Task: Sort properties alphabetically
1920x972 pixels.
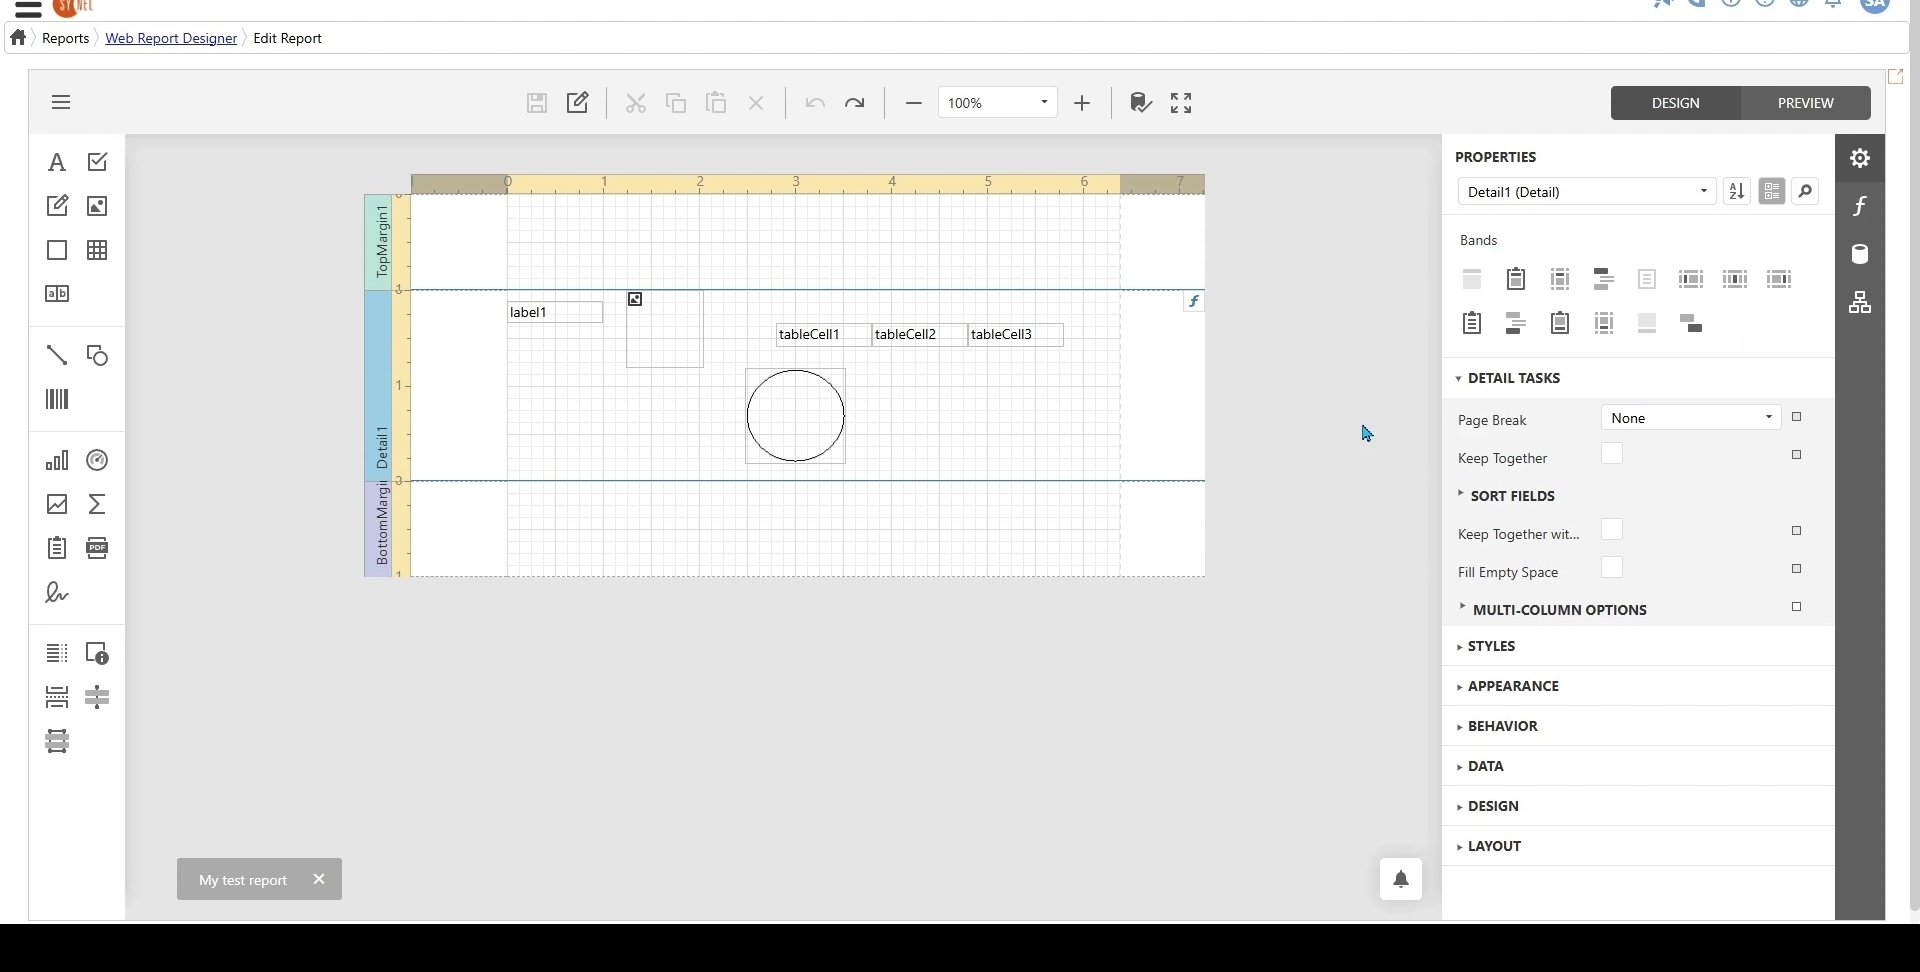Action: click(1738, 191)
